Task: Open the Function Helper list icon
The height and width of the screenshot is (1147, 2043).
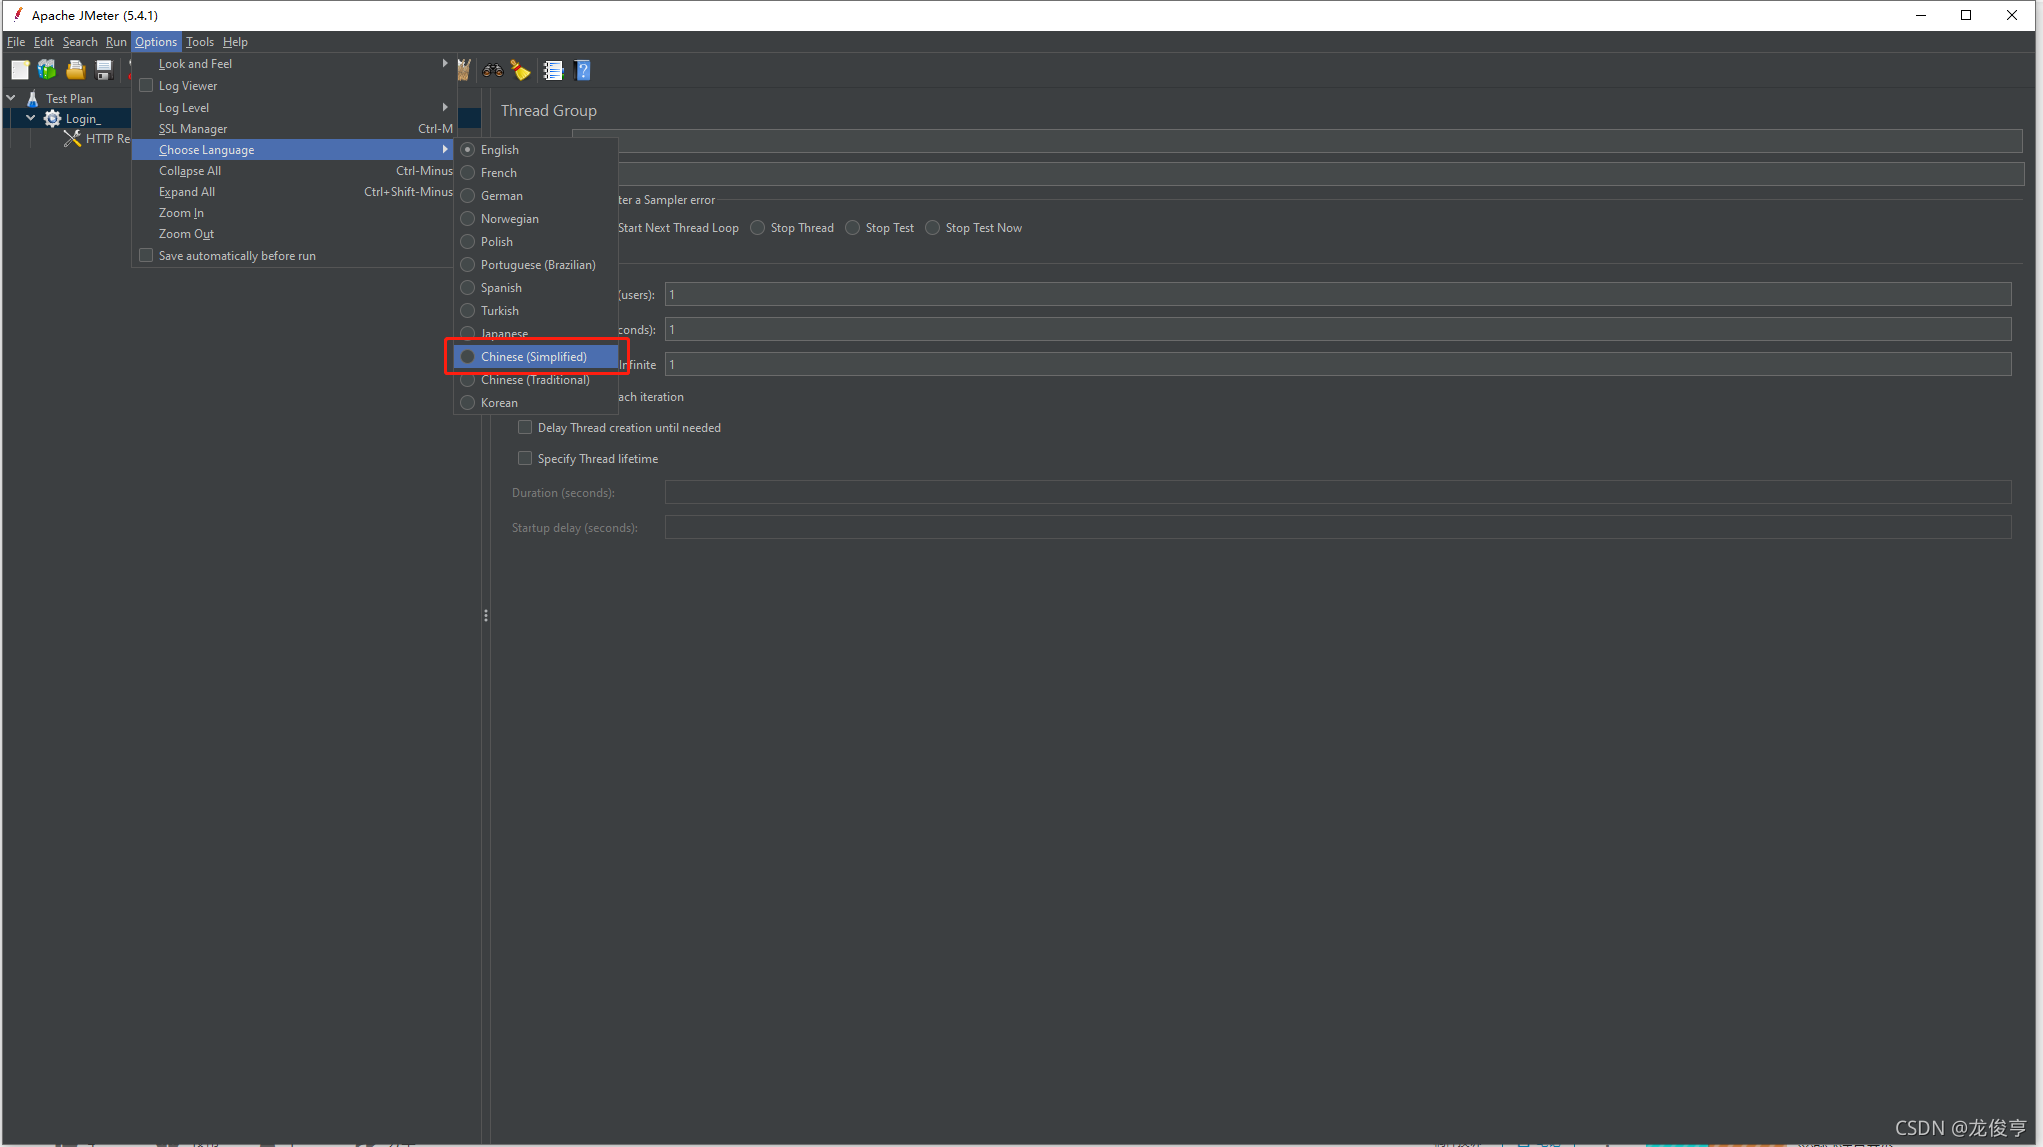Action: [x=553, y=70]
